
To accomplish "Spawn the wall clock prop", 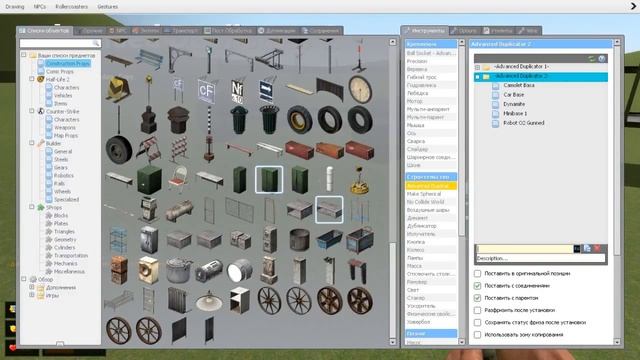I will tap(360, 89).
